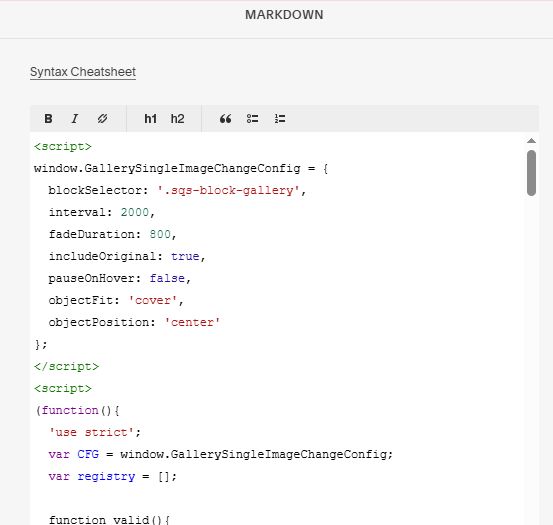Click on the includeOriginal true value
Viewport: 553px width, 525px height.
pyautogui.click(x=185, y=256)
